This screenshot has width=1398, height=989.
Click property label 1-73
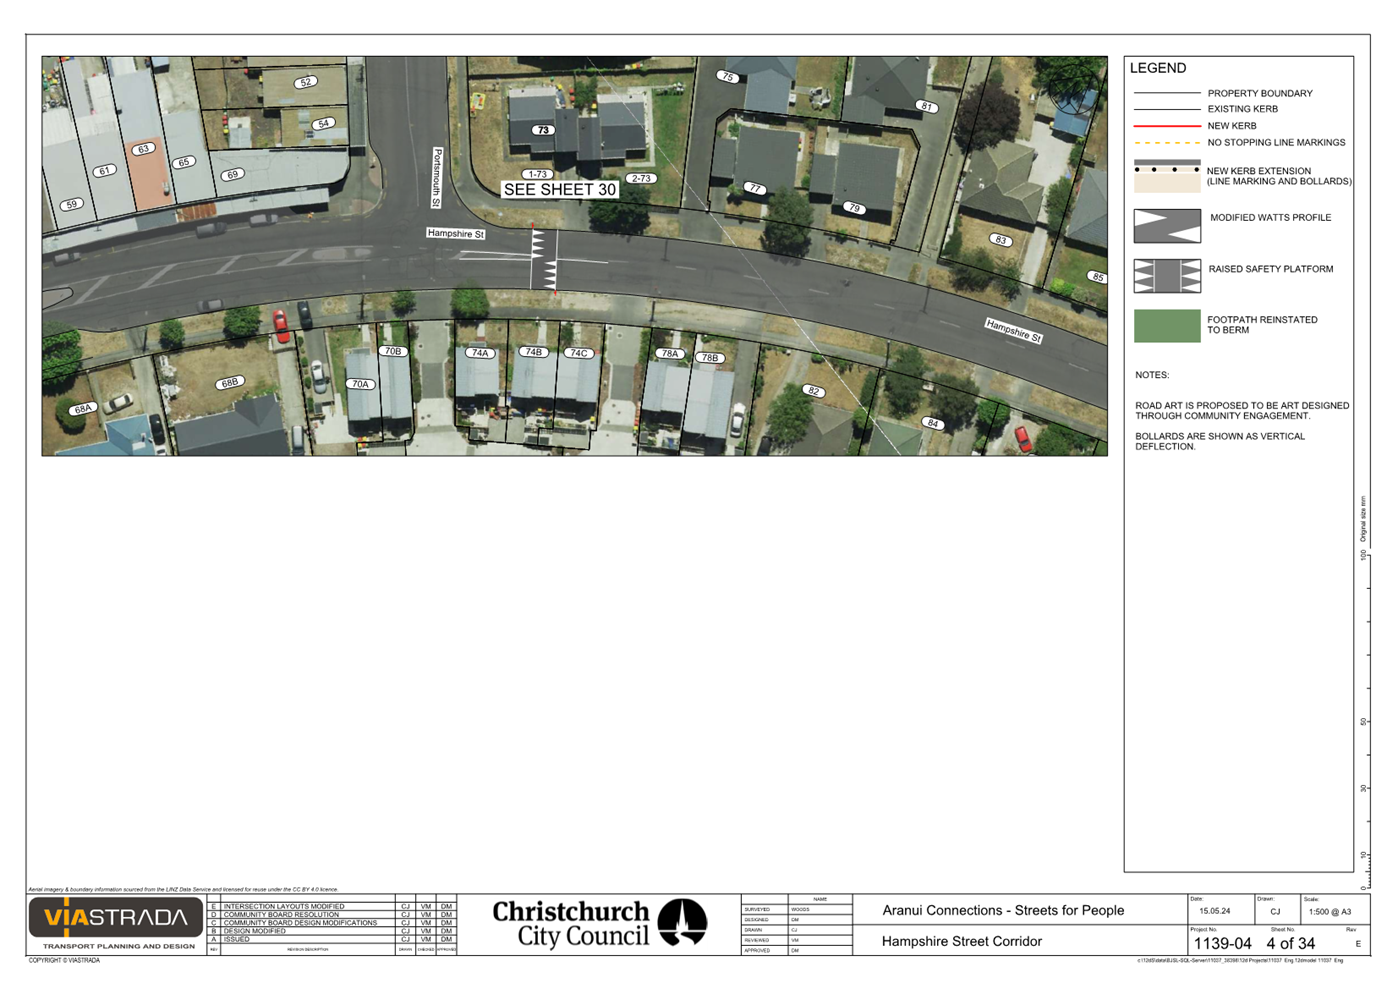pyautogui.click(x=538, y=174)
